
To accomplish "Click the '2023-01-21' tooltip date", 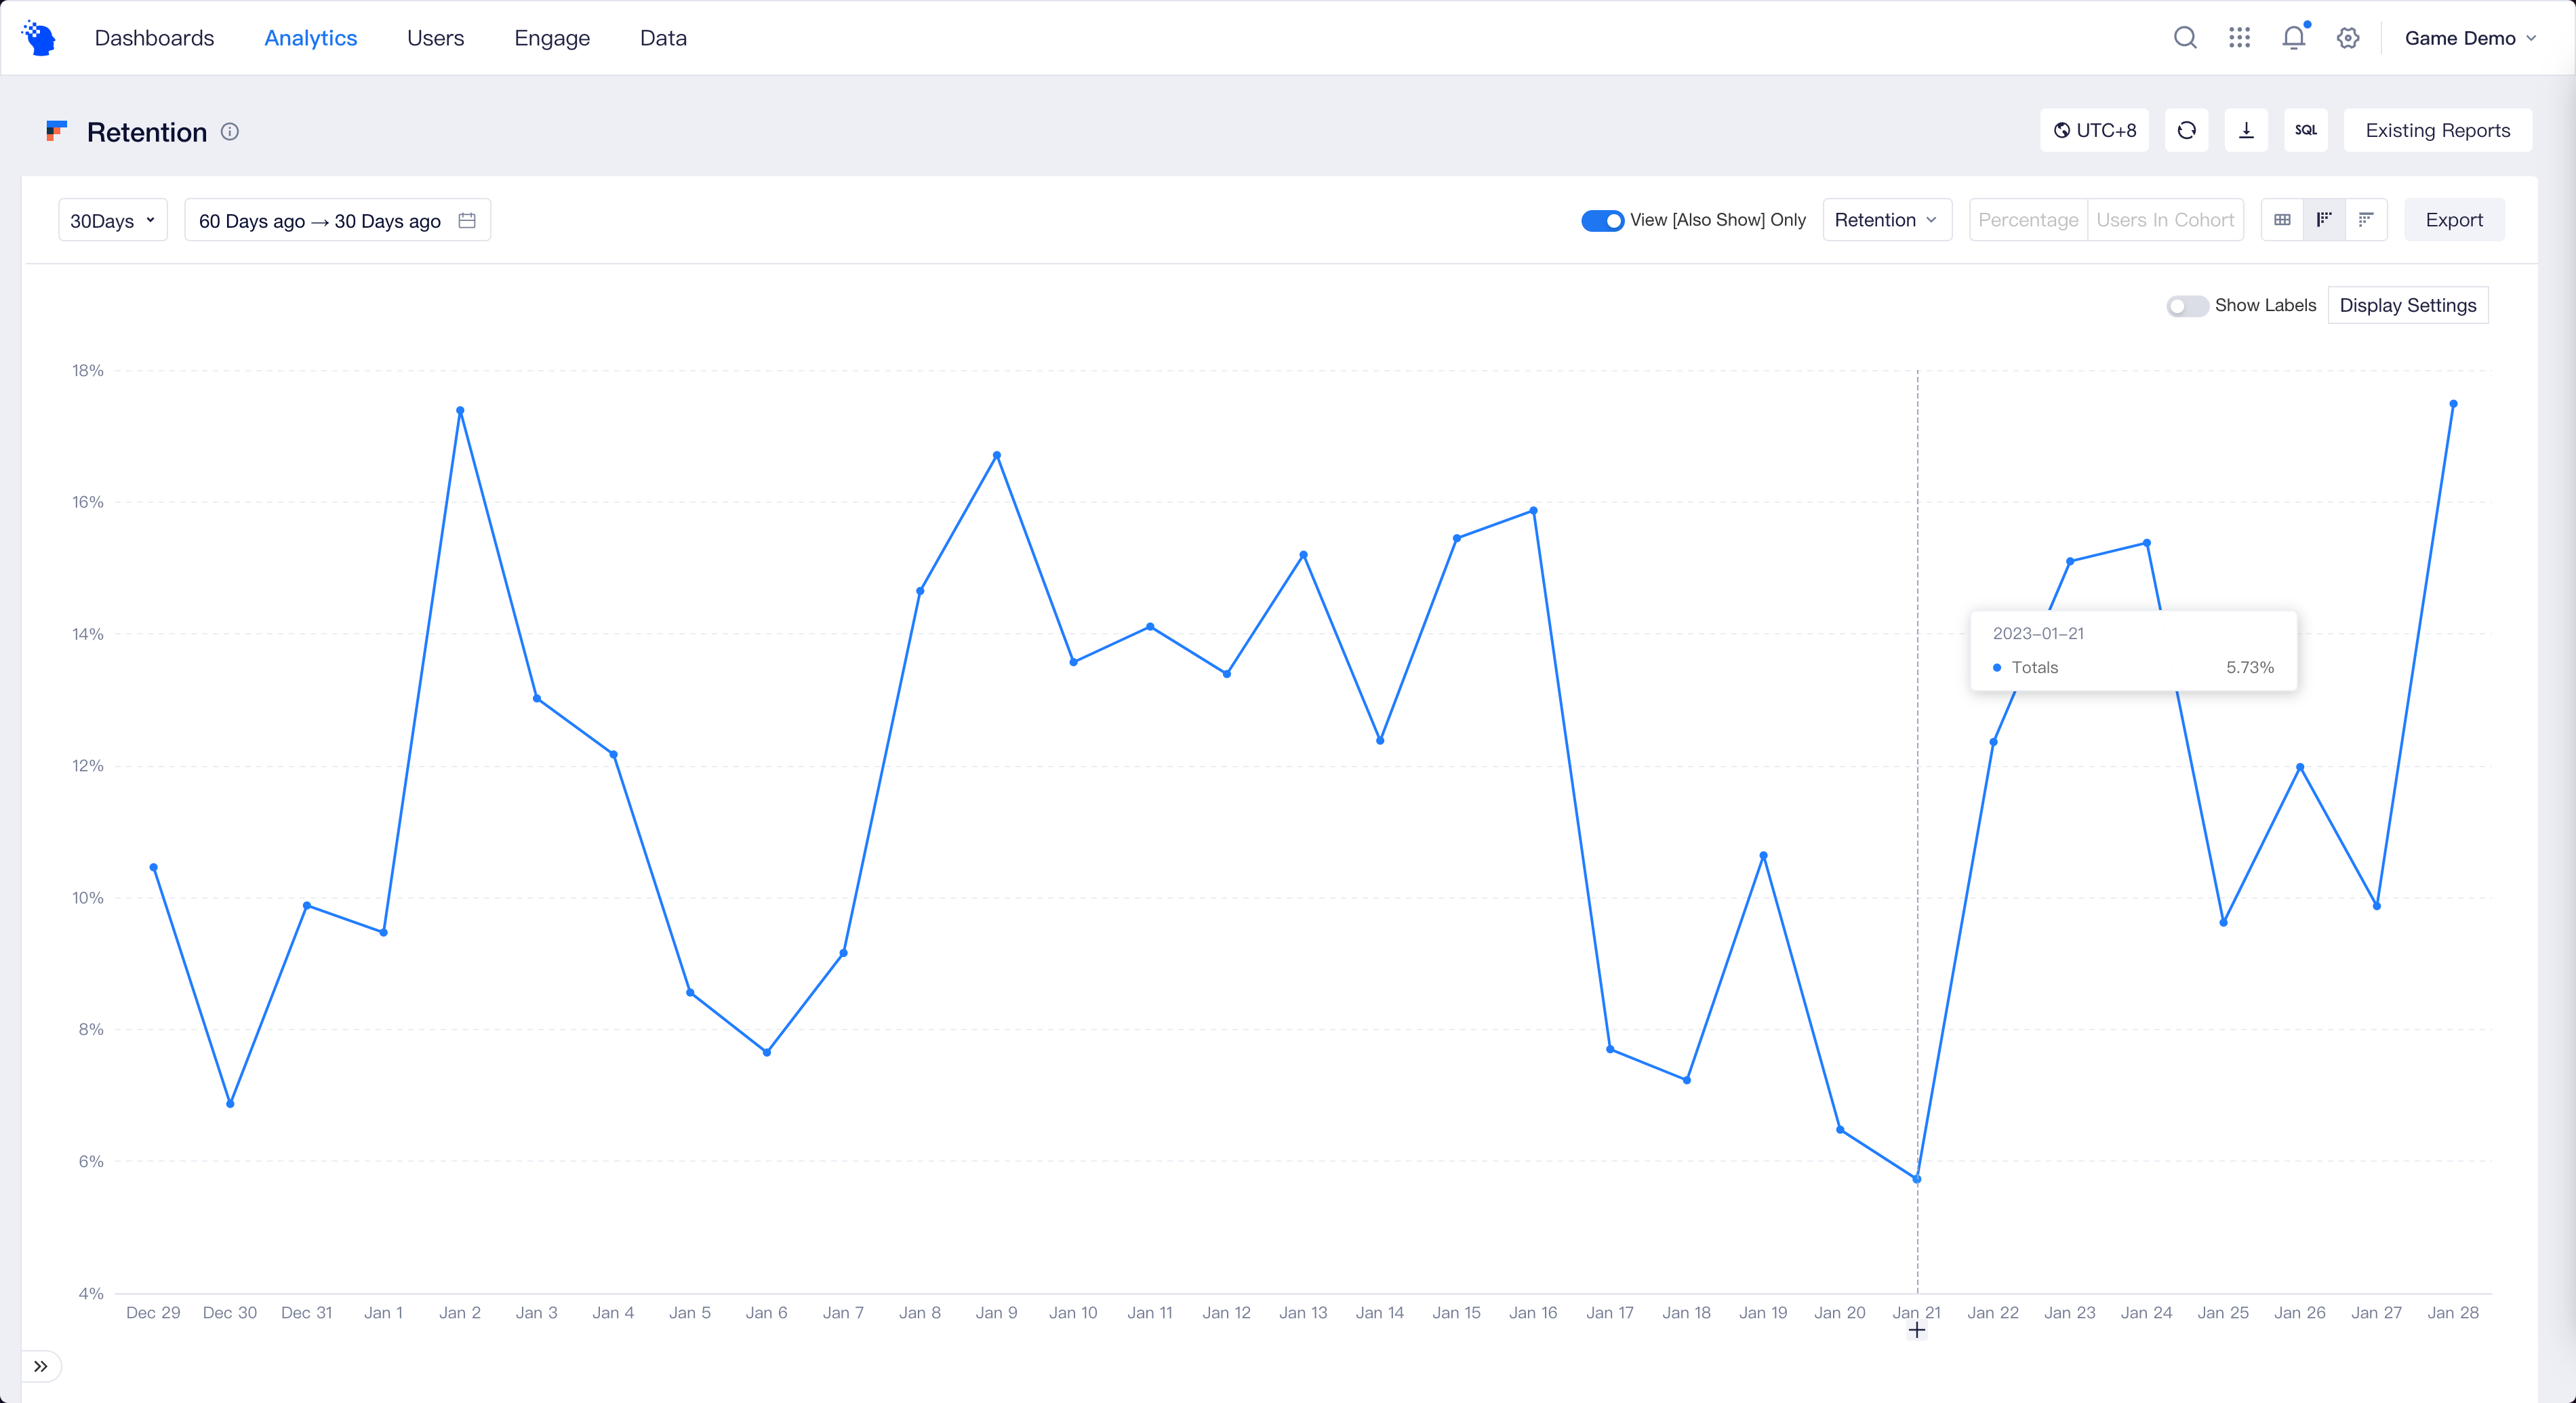I will (2038, 633).
